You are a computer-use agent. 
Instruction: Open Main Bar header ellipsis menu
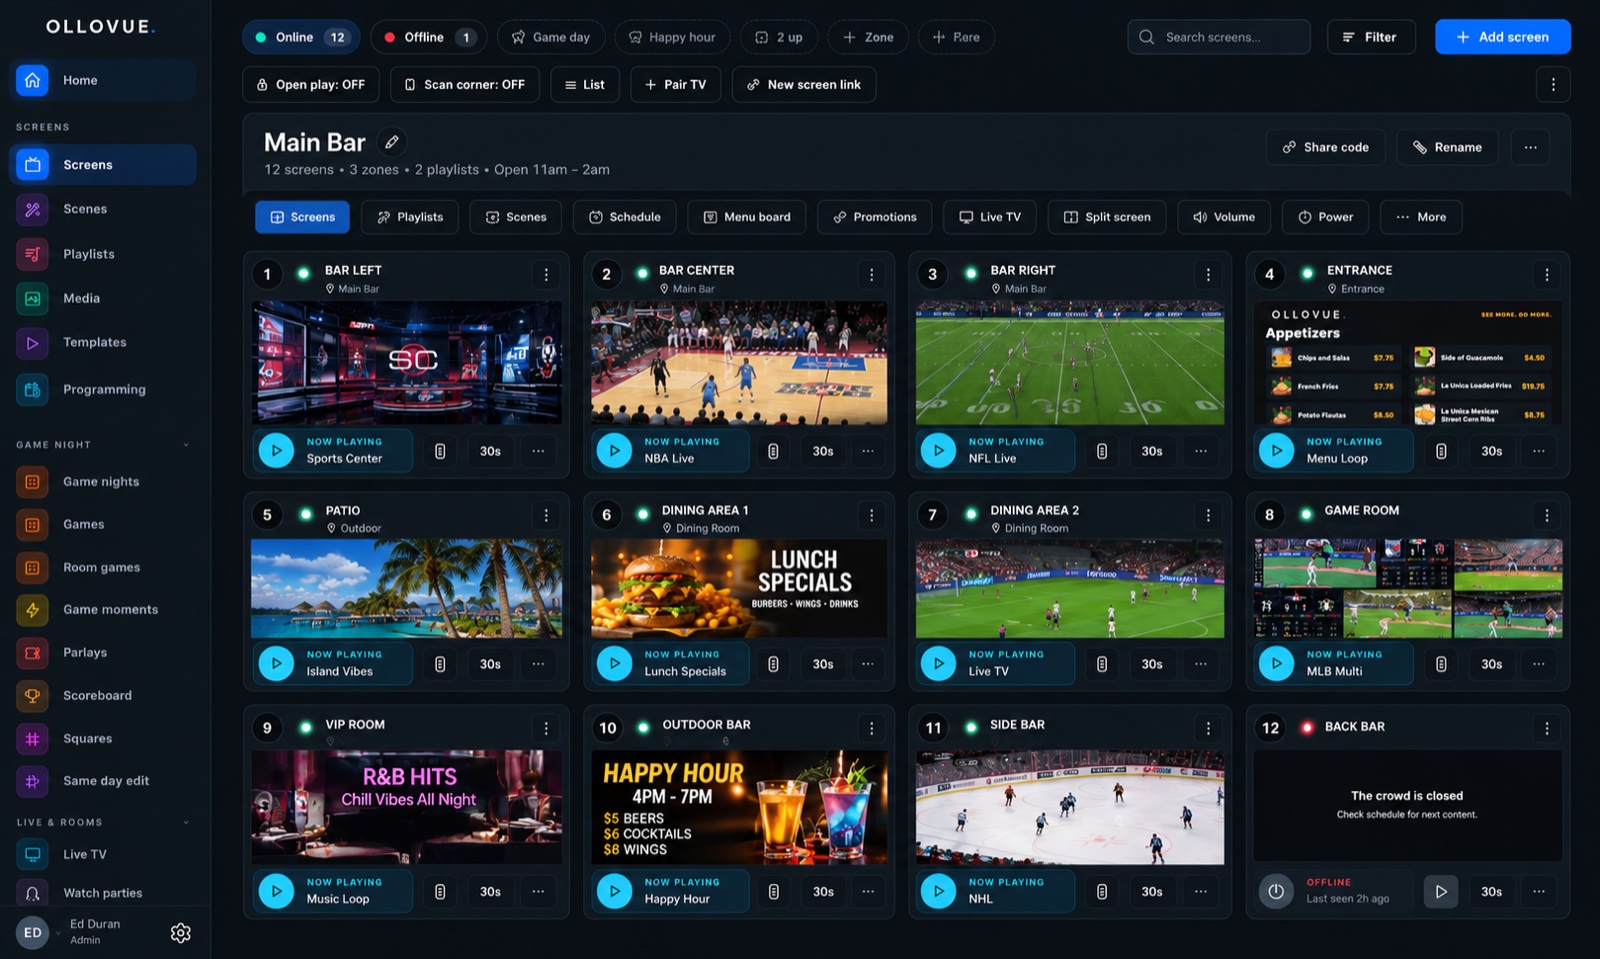[1530, 147]
